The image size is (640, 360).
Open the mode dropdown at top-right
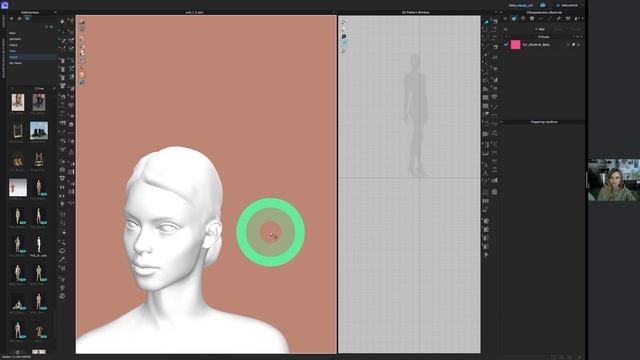(569, 5)
